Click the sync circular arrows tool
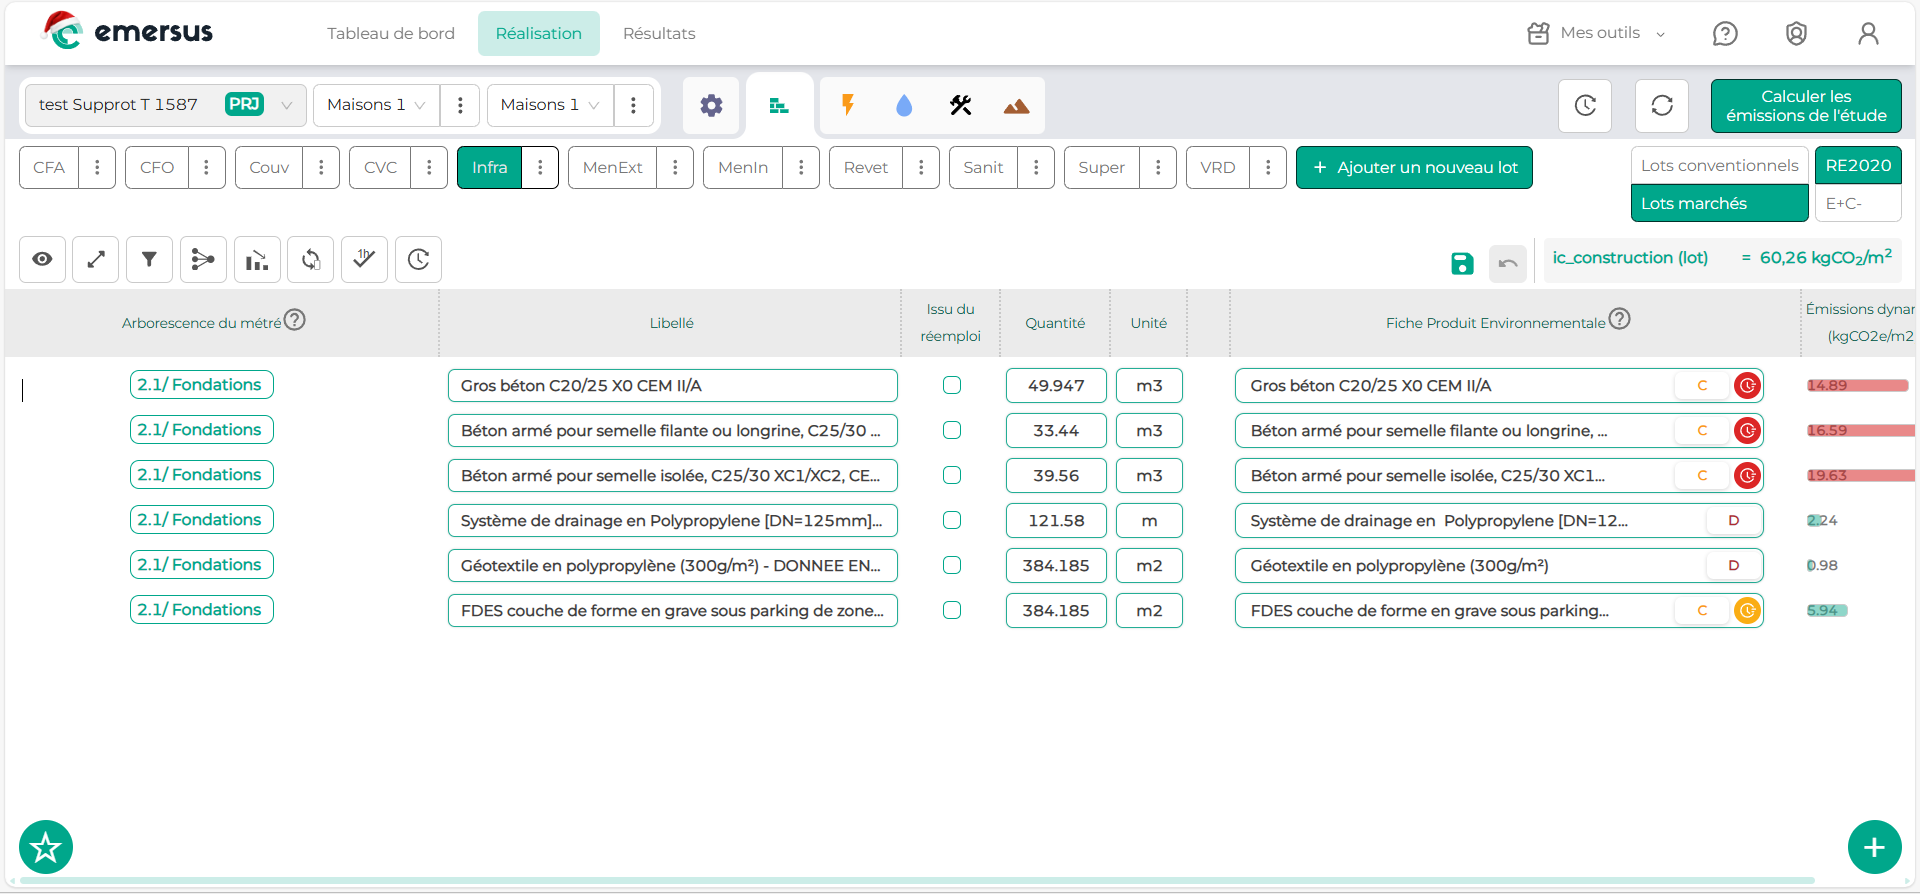Viewport: 1920px width, 894px height. click(311, 259)
